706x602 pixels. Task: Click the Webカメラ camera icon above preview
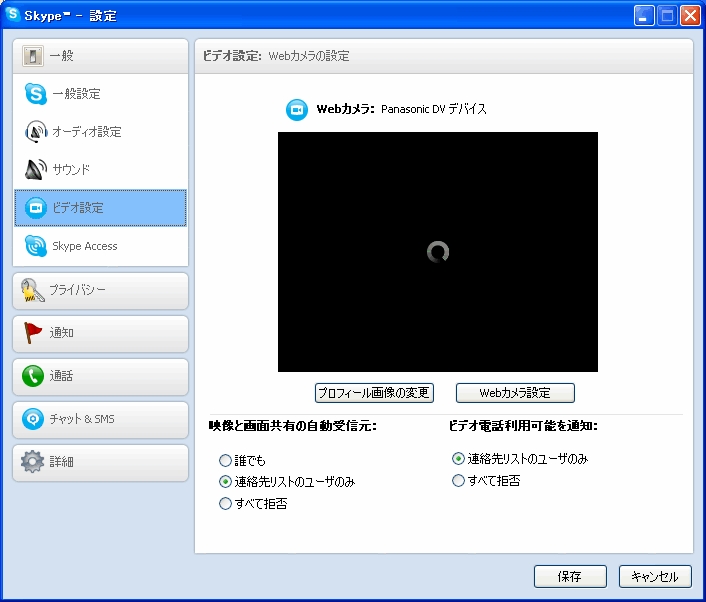297,109
